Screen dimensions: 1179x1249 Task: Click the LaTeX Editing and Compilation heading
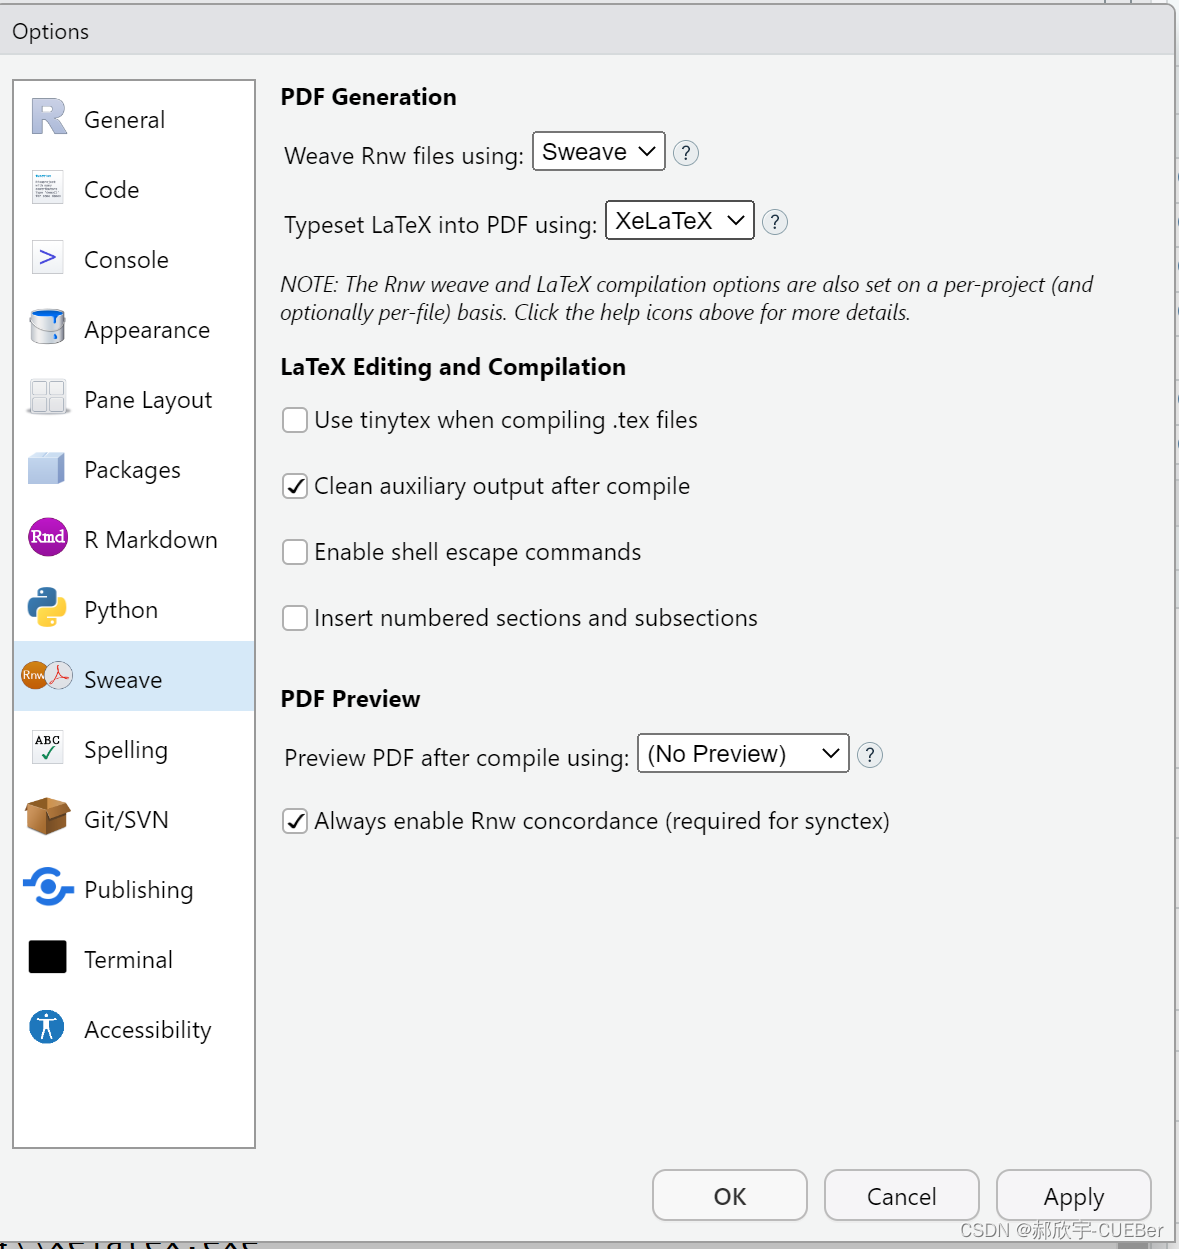coord(453,367)
